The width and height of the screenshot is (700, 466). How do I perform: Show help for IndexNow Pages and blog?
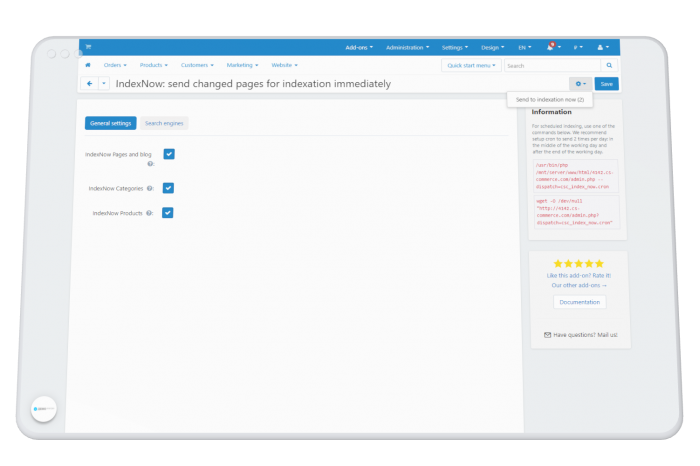click(x=150, y=164)
